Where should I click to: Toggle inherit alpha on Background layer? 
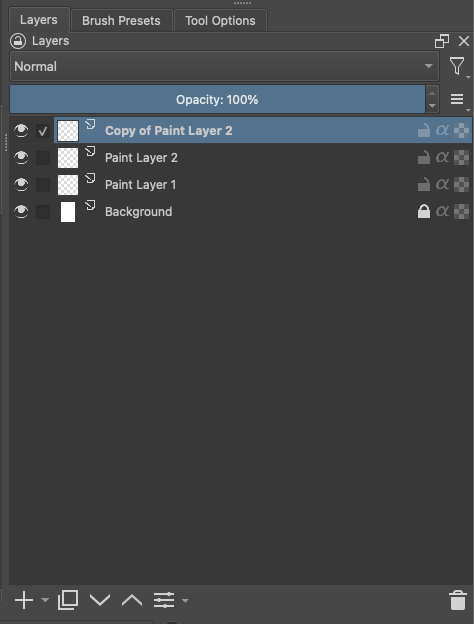[x=442, y=211]
